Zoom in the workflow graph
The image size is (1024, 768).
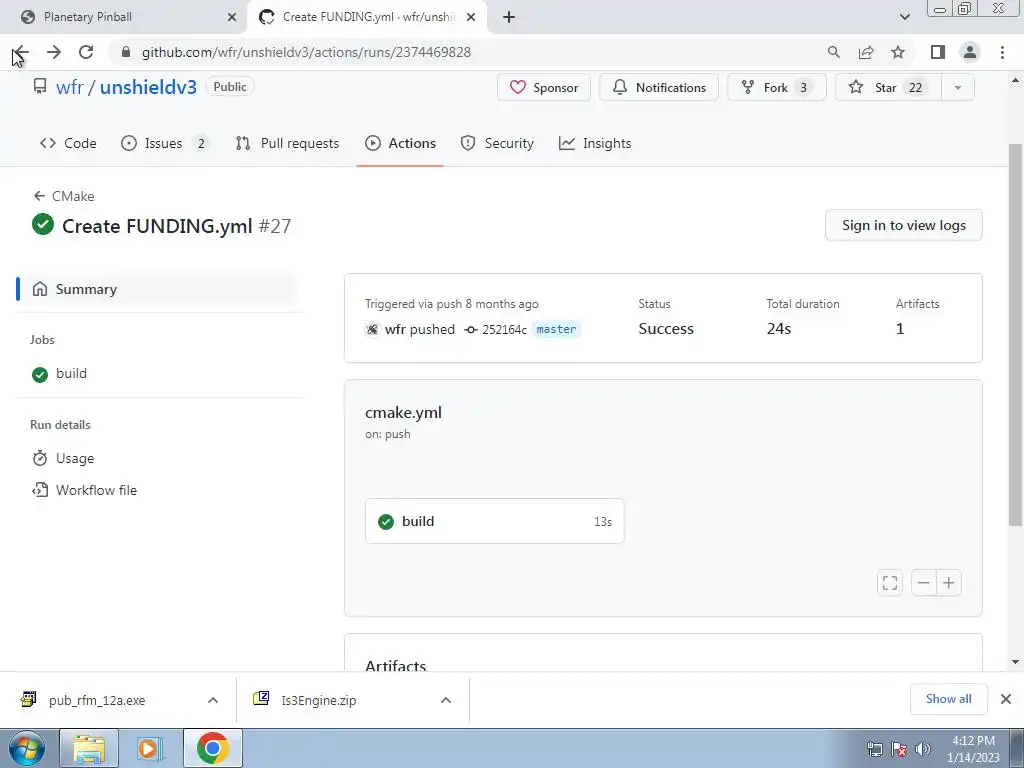pyautogui.click(x=949, y=583)
